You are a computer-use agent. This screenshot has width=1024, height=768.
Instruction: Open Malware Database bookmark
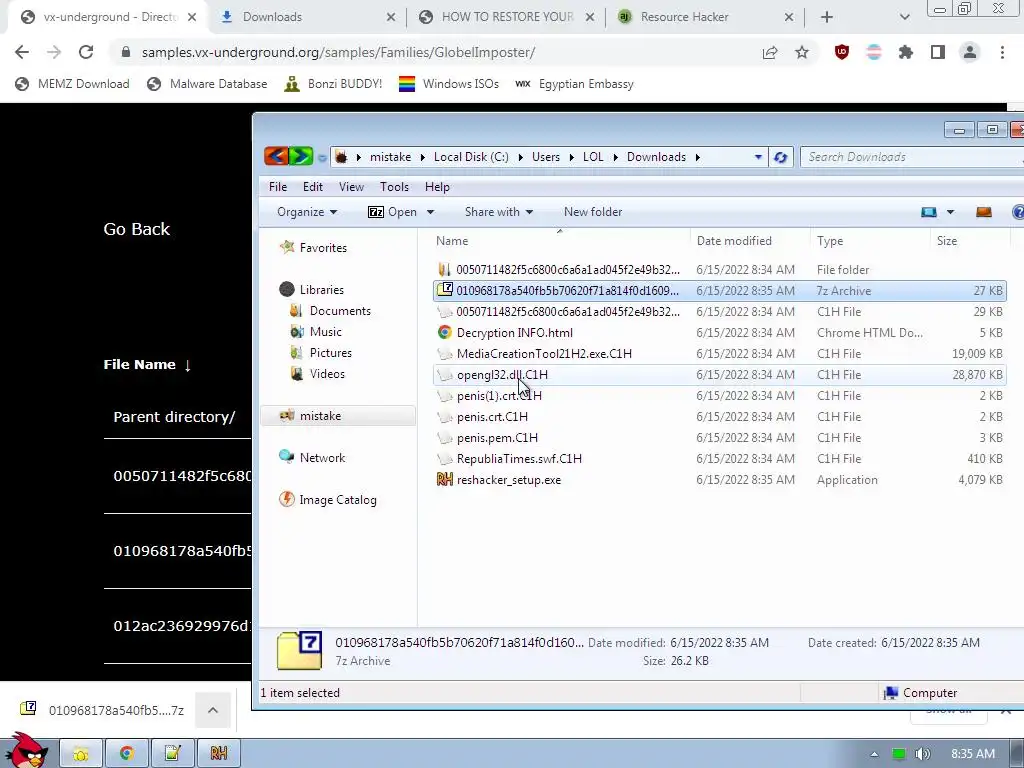(208, 84)
